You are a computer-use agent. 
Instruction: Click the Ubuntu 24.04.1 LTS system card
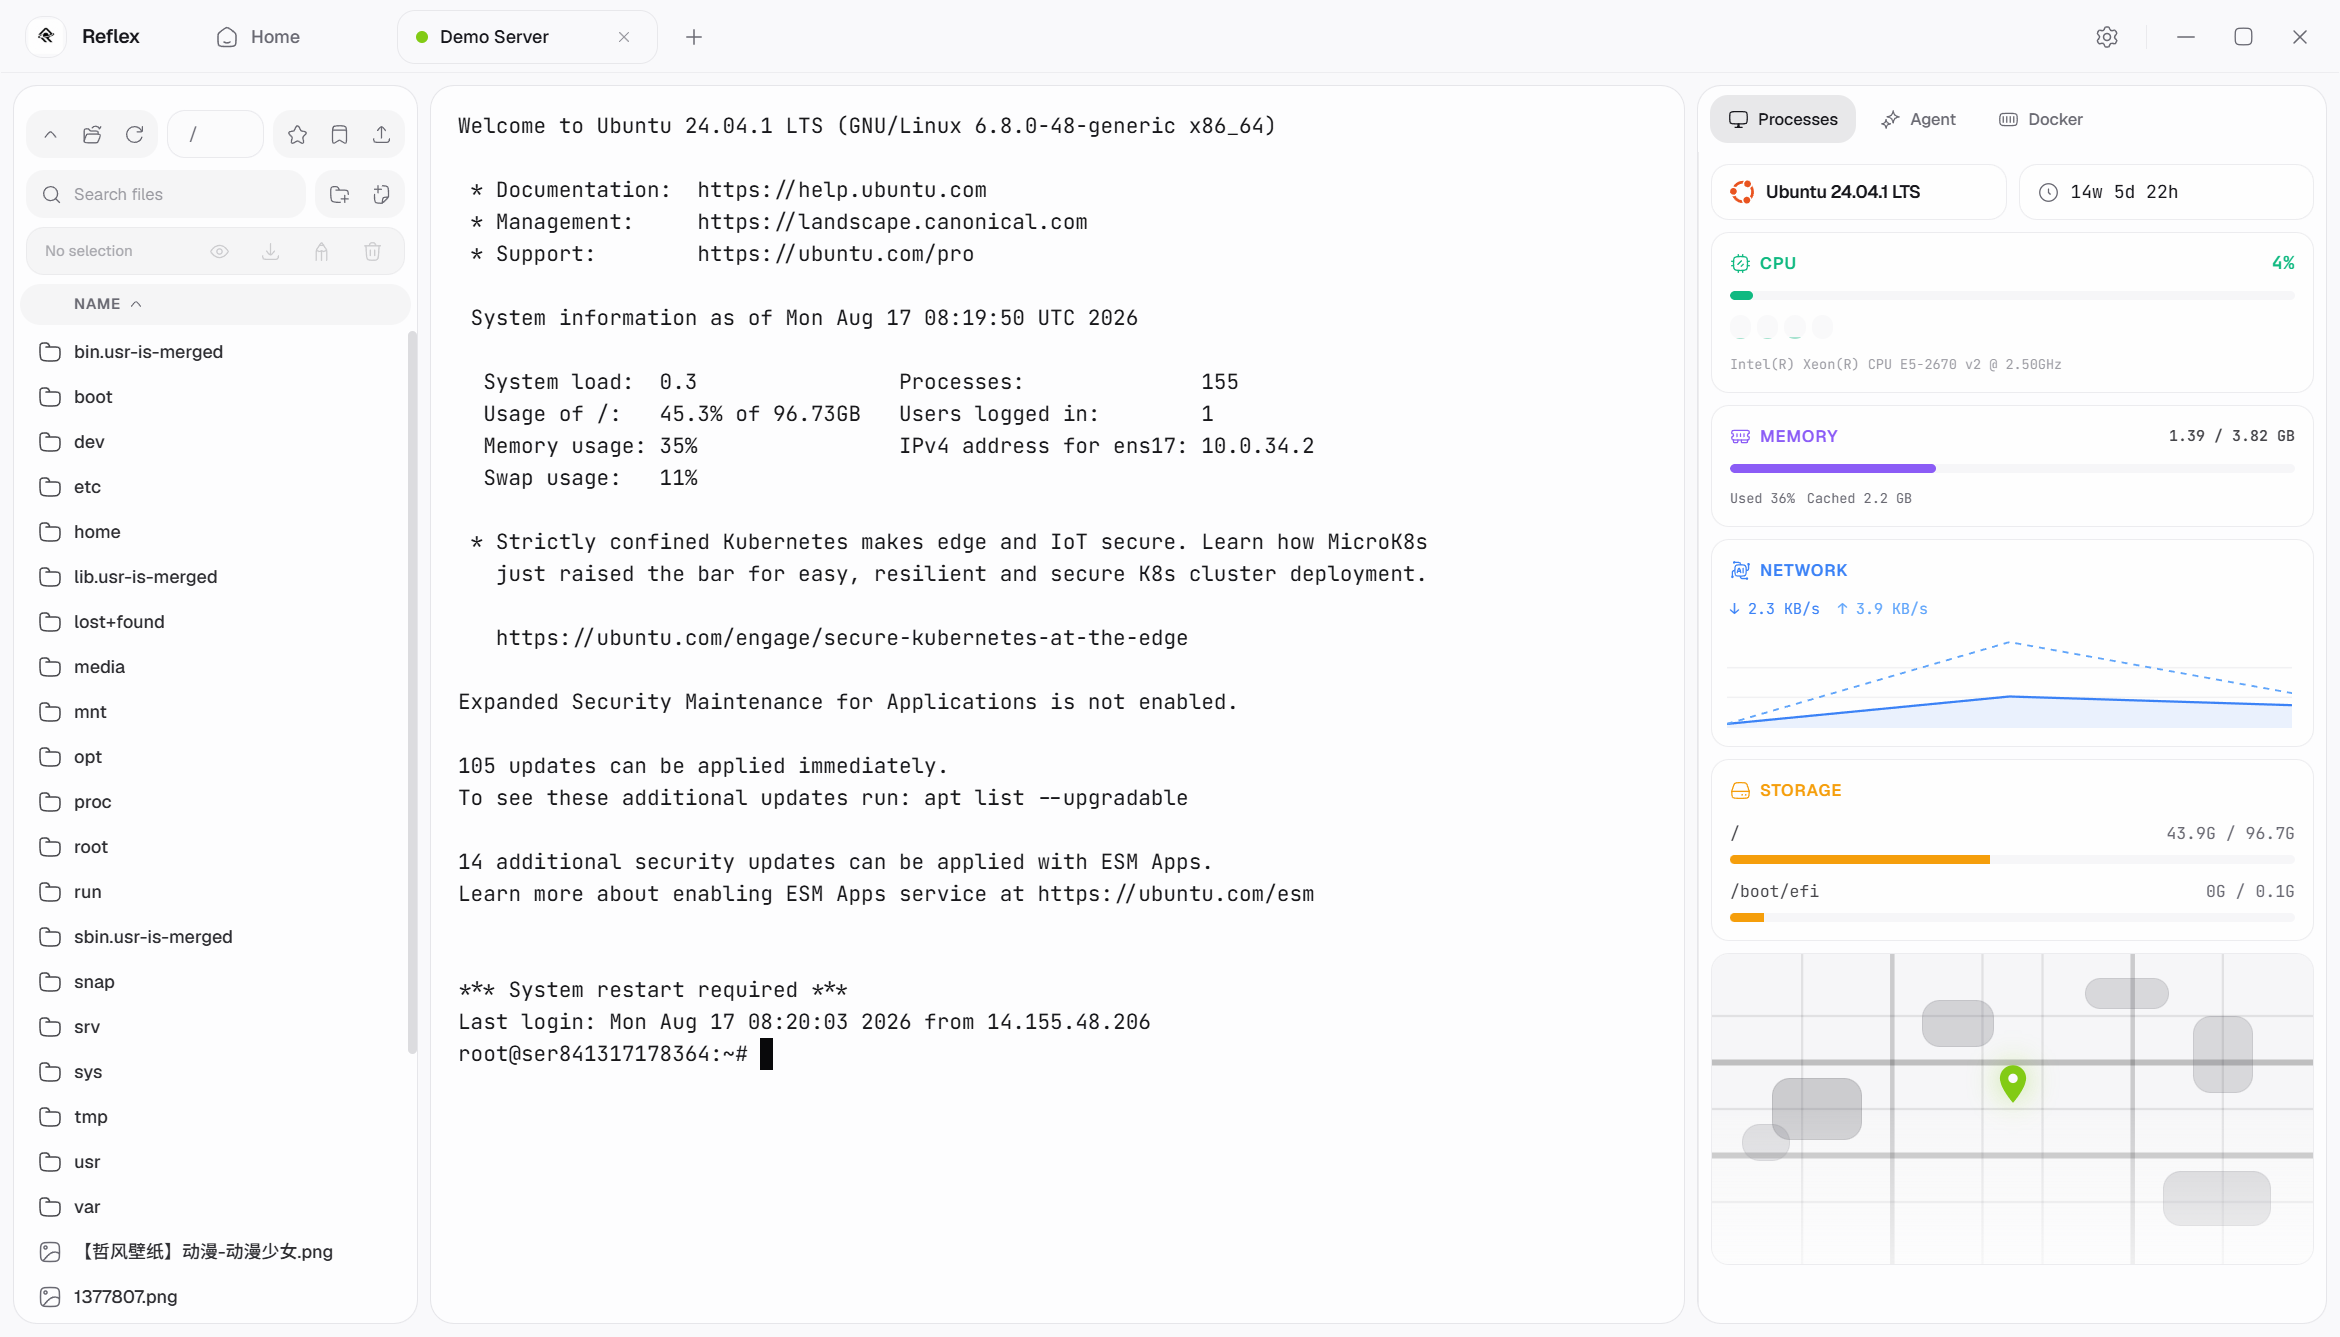(1859, 192)
